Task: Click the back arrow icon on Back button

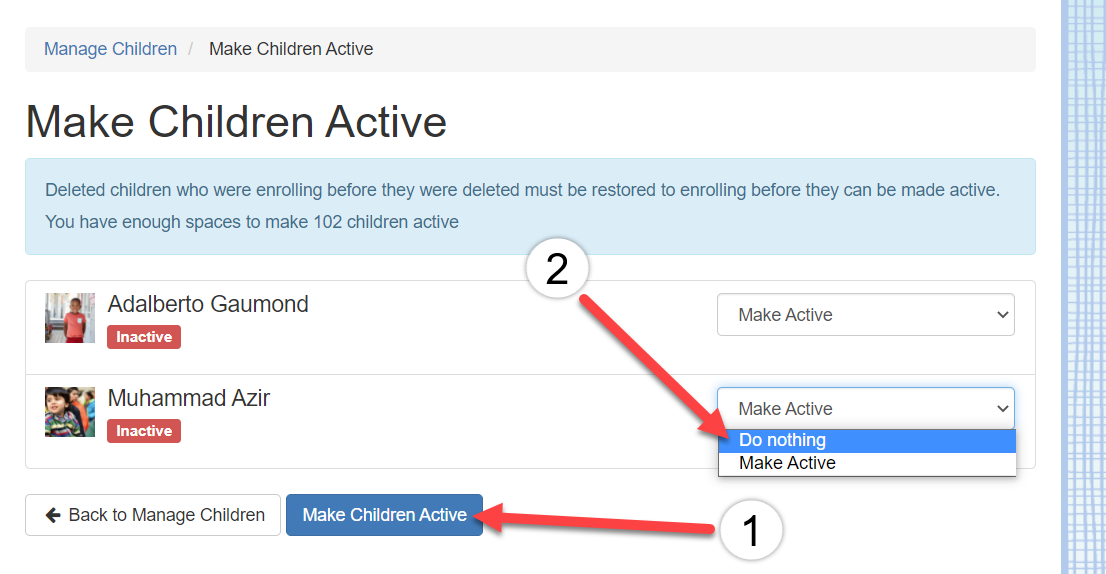Action: click(53, 515)
